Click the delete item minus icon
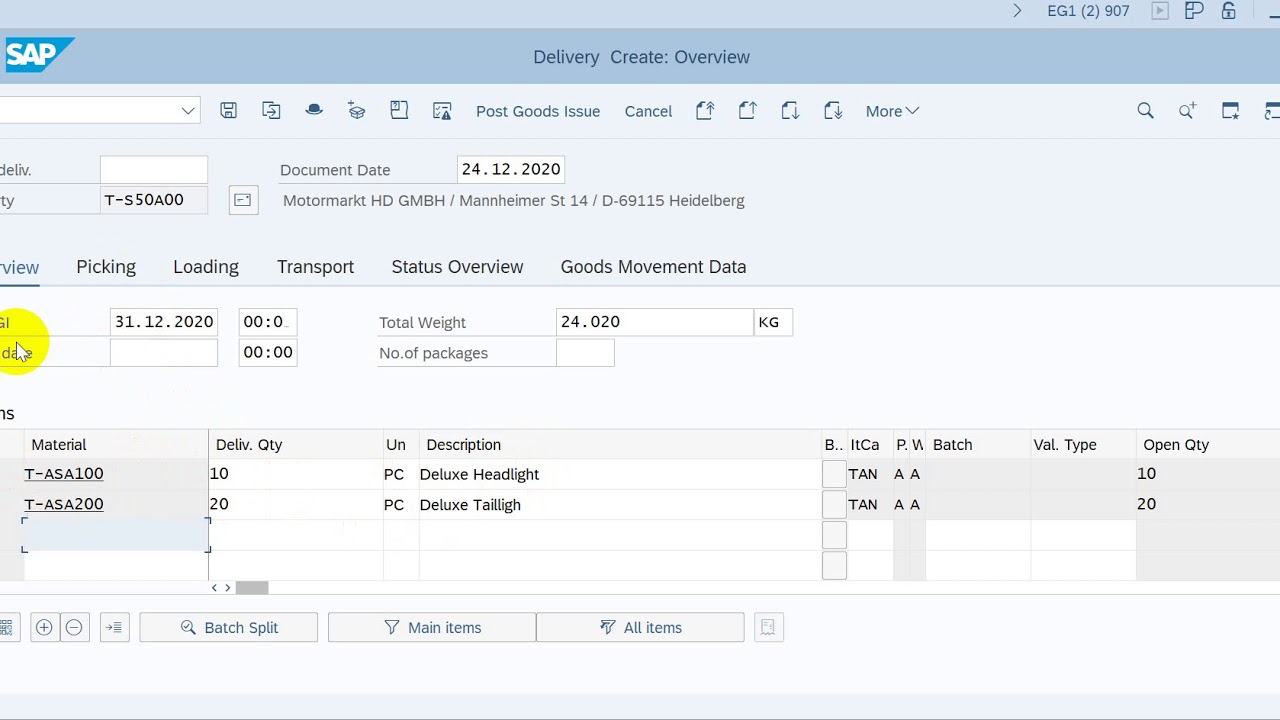 click(74, 627)
